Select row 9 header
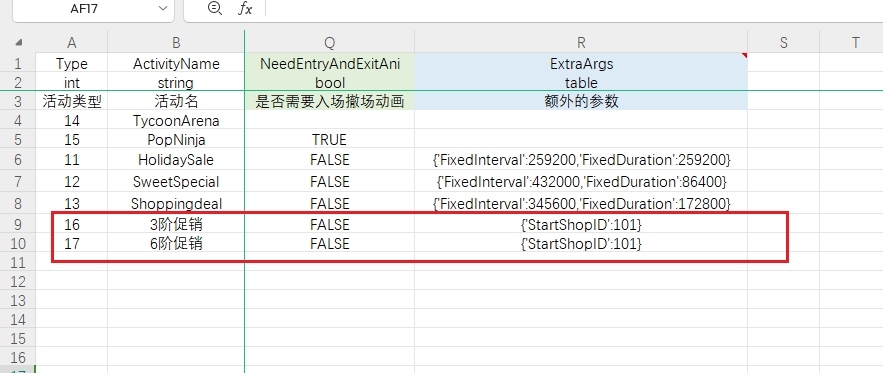This screenshot has width=883, height=373. click(x=18, y=224)
